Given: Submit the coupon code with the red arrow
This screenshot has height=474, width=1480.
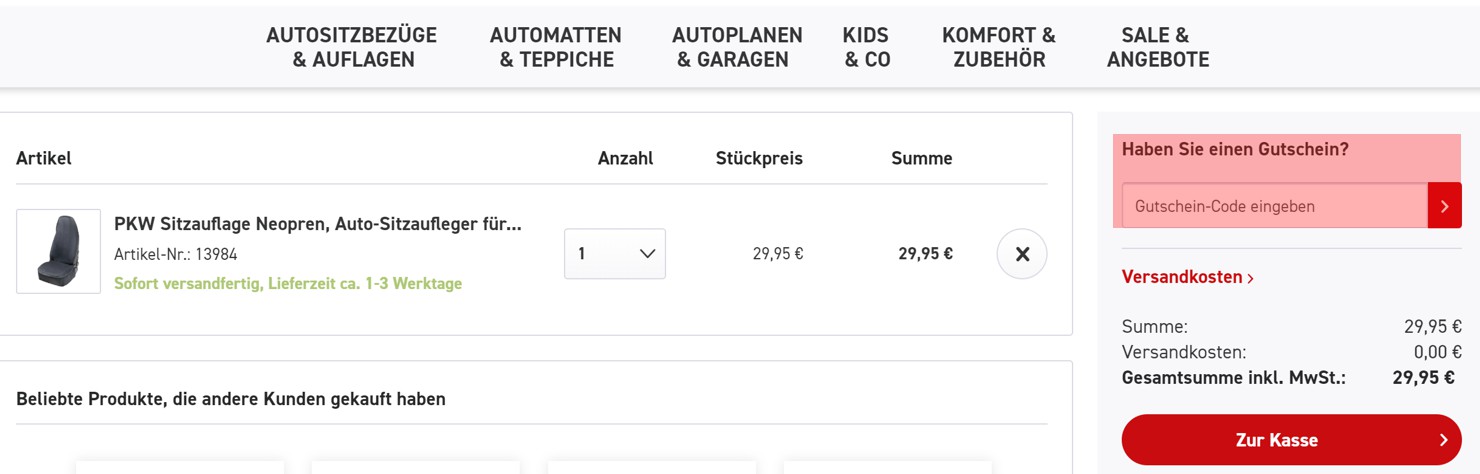Looking at the screenshot, I should point(1444,206).
